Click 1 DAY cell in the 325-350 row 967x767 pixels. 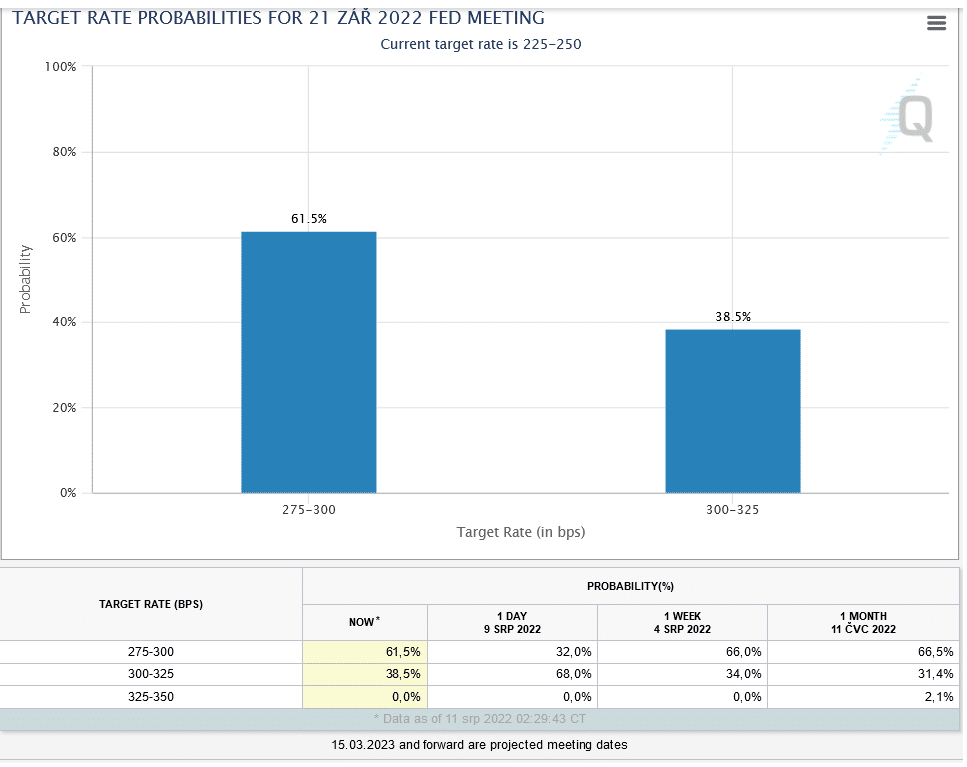coord(514,699)
